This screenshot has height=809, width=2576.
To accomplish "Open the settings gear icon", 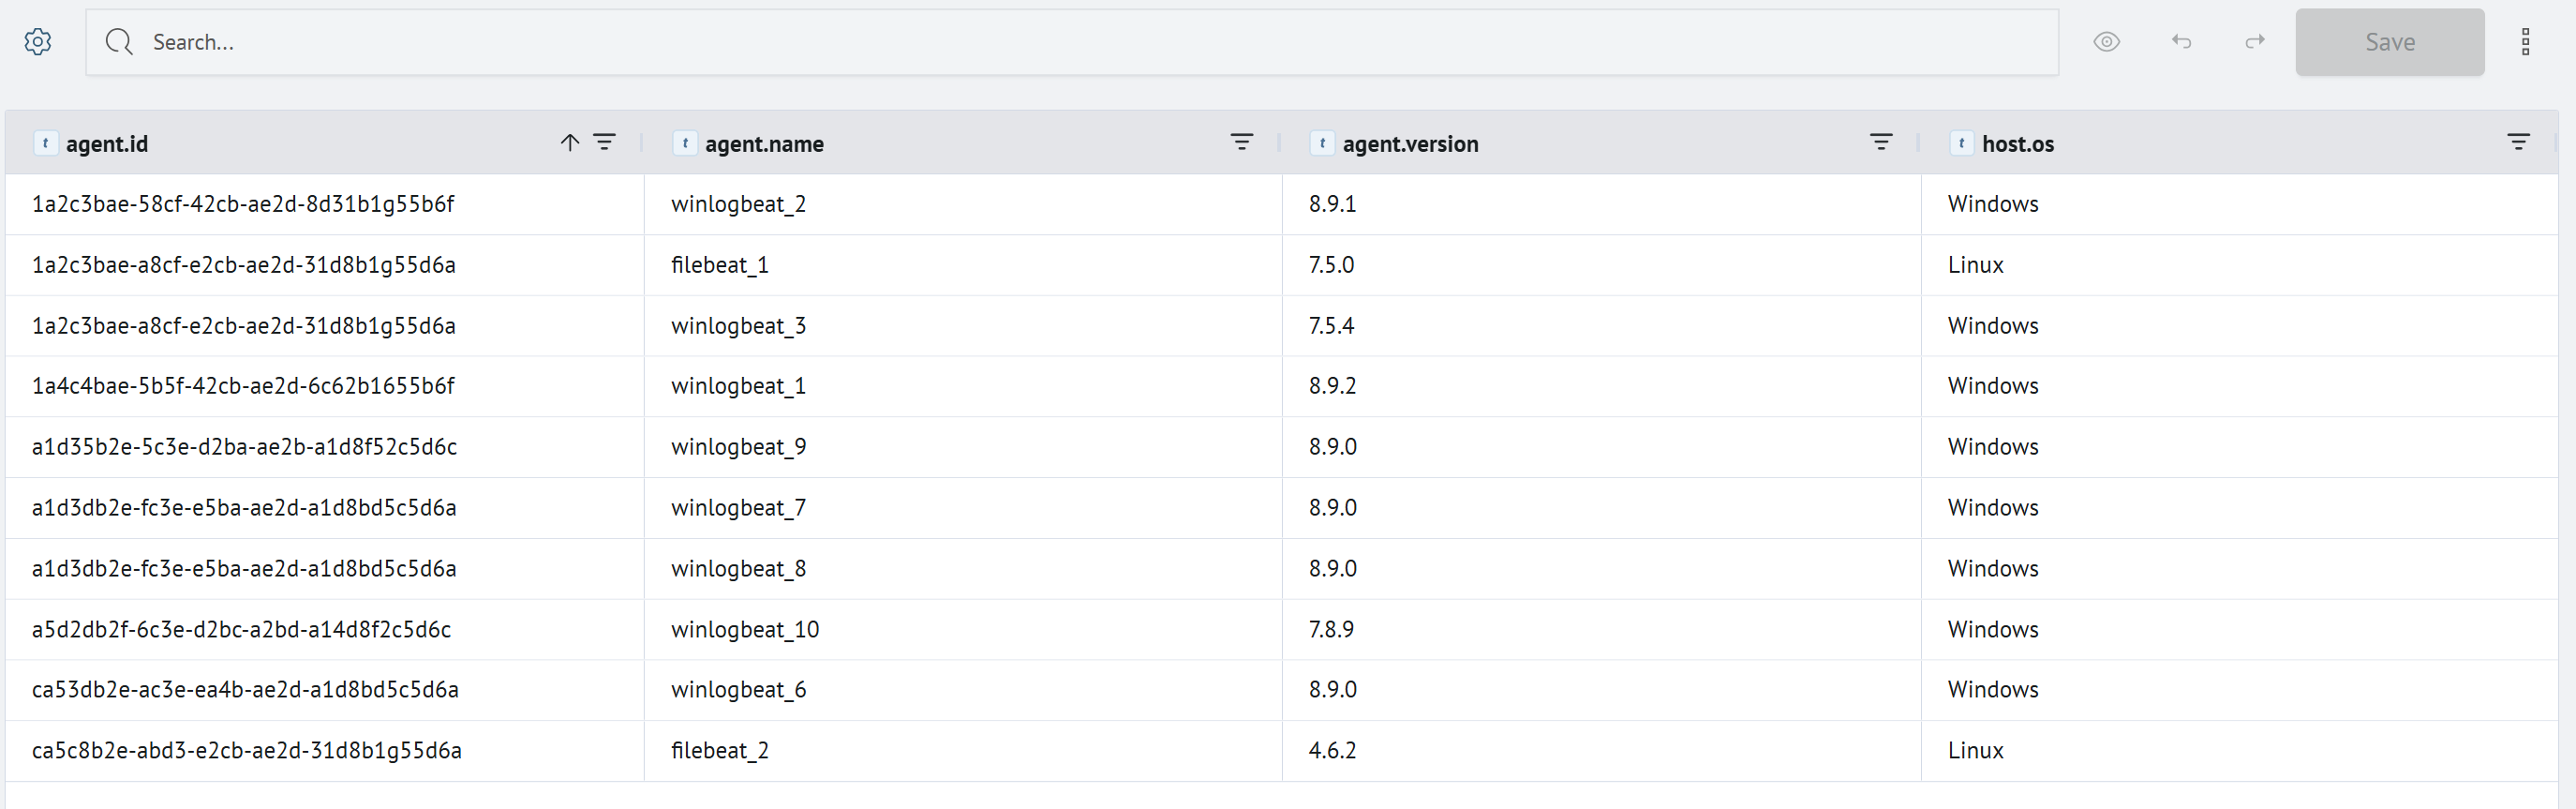I will pyautogui.click(x=38, y=42).
